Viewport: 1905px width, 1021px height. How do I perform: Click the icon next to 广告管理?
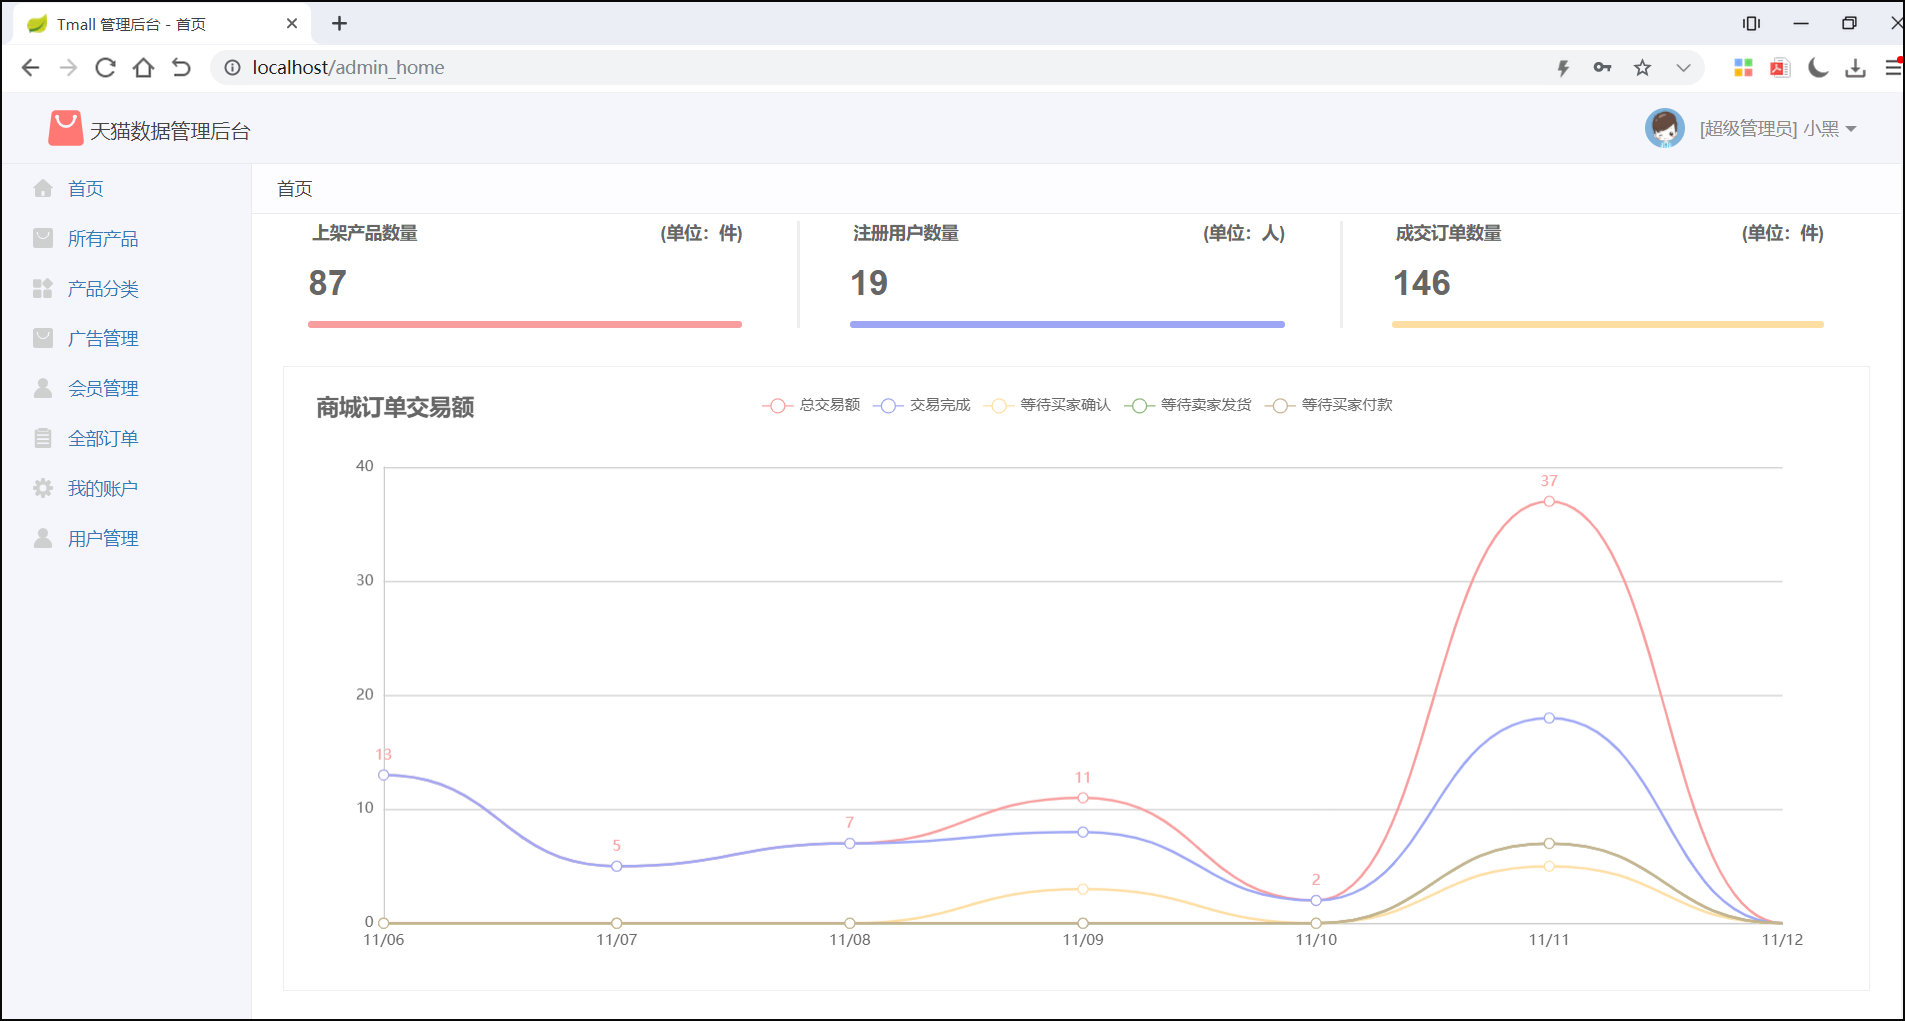pyautogui.click(x=43, y=338)
